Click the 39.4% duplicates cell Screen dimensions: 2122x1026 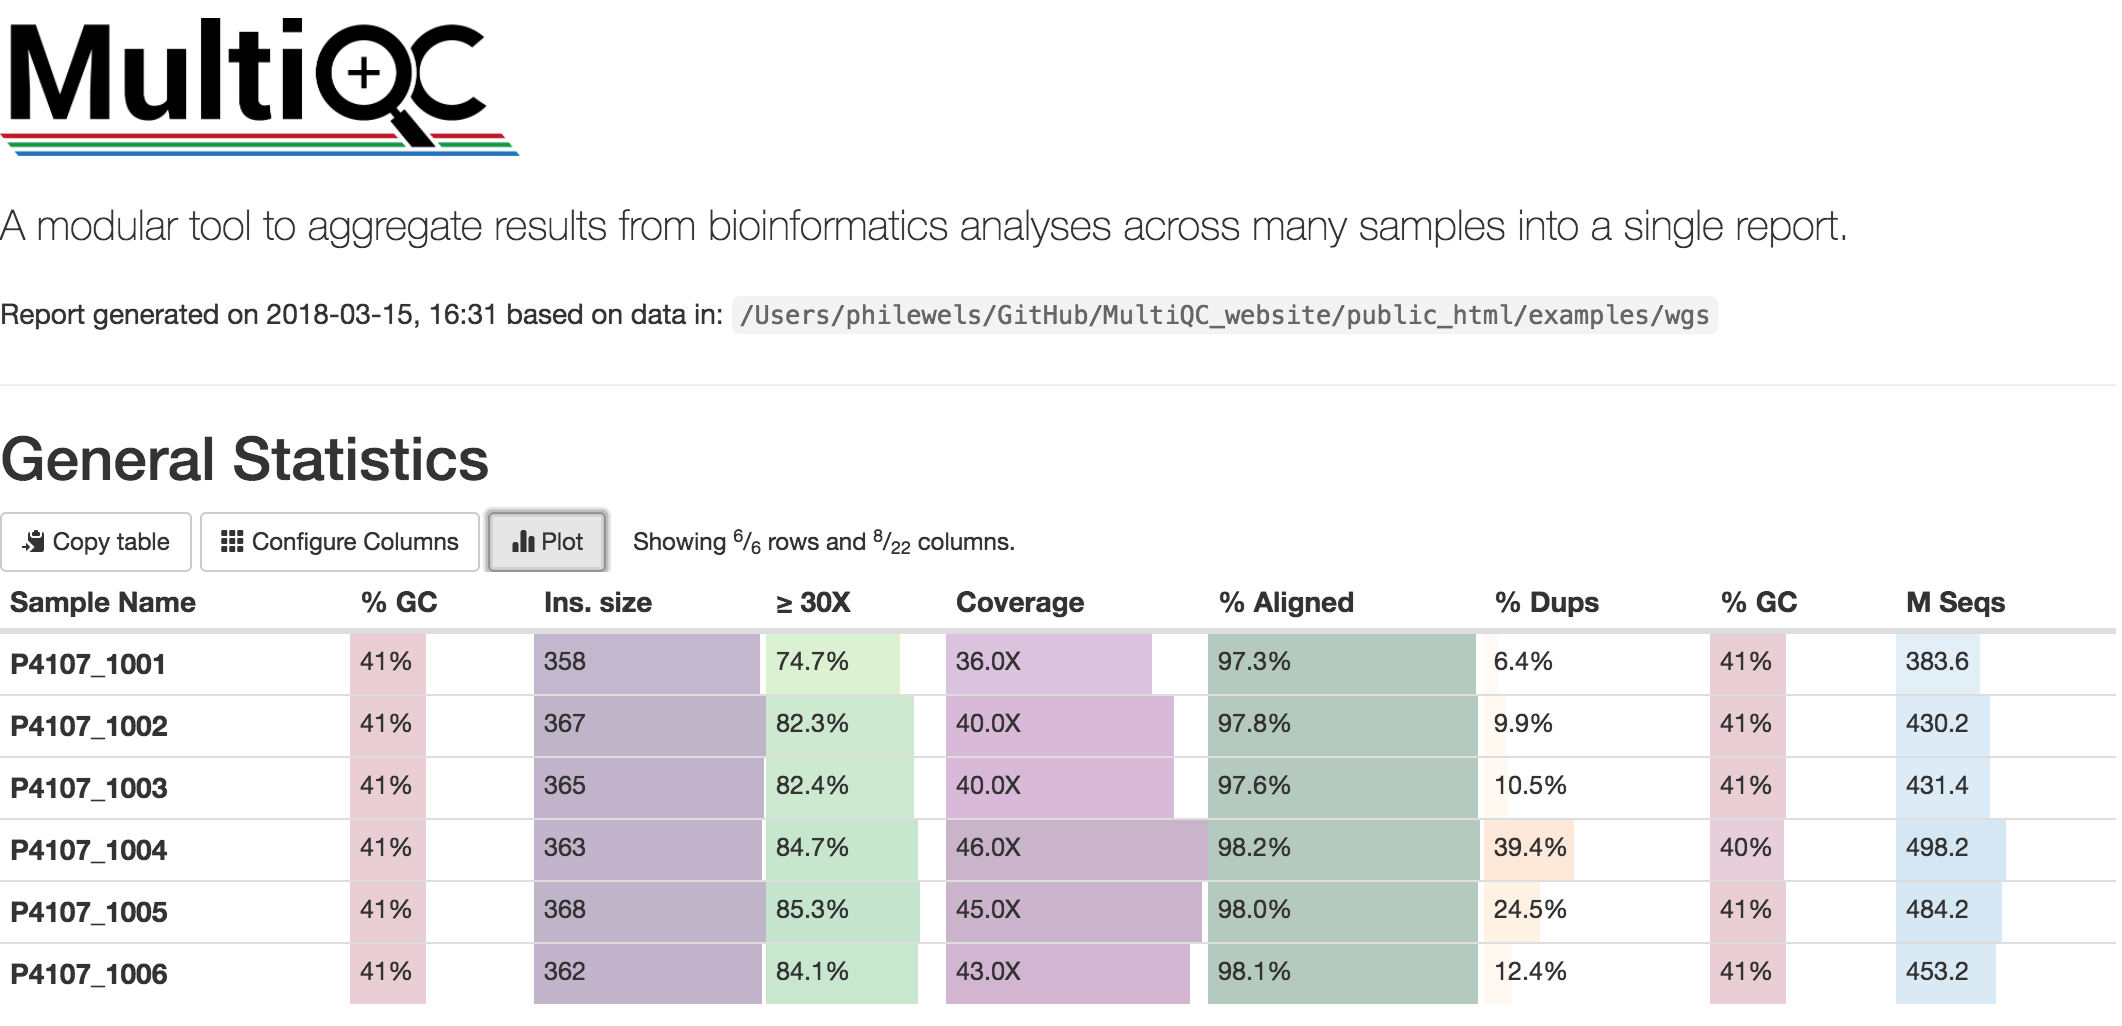[1530, 848]
